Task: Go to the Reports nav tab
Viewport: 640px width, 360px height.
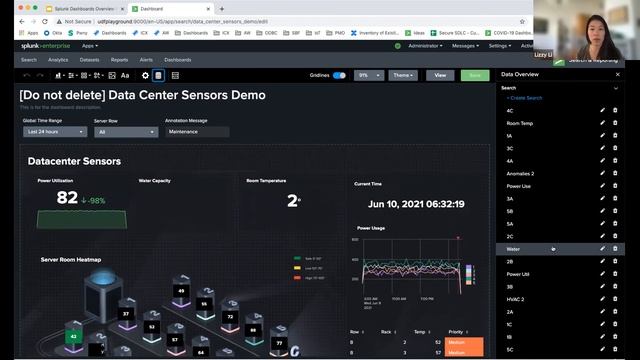Action: coord(119,60)
